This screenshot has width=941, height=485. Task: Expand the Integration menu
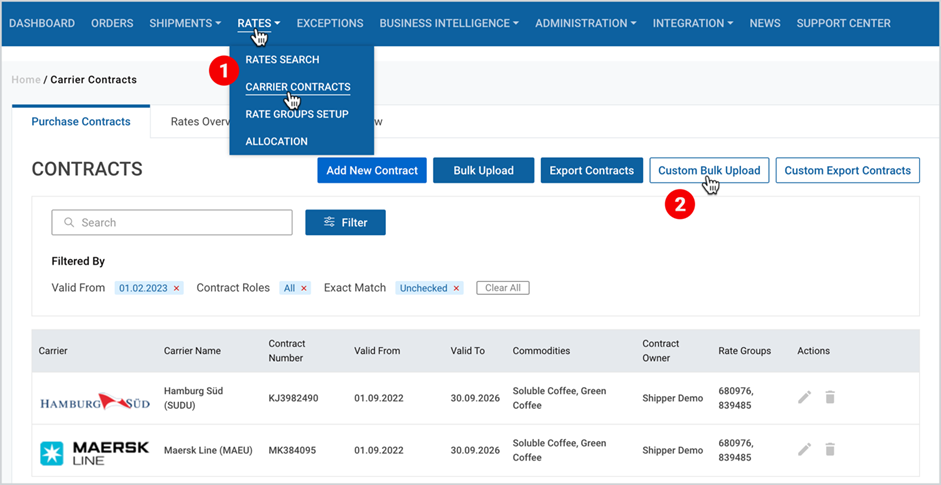693,23
